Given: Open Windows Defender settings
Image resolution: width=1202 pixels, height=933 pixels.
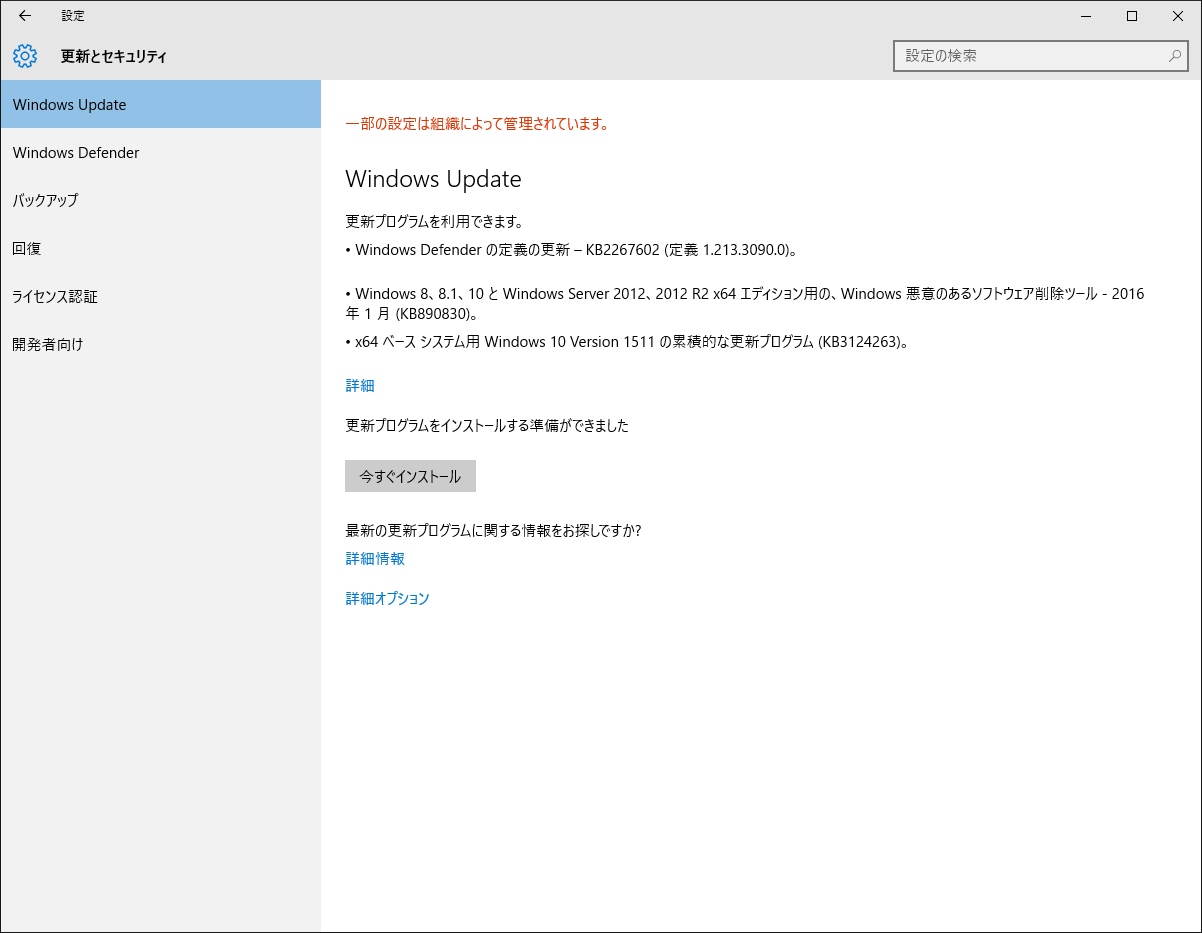Looking at the screenshot, I should (x=161, y=152).
